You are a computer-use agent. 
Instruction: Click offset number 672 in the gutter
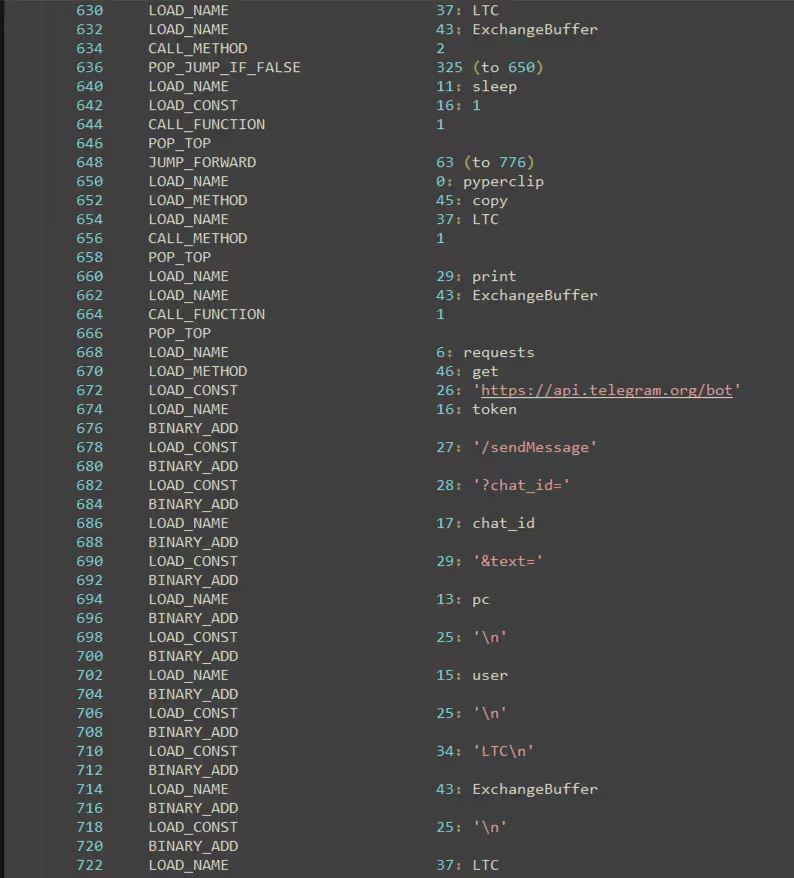pos(89,390)
